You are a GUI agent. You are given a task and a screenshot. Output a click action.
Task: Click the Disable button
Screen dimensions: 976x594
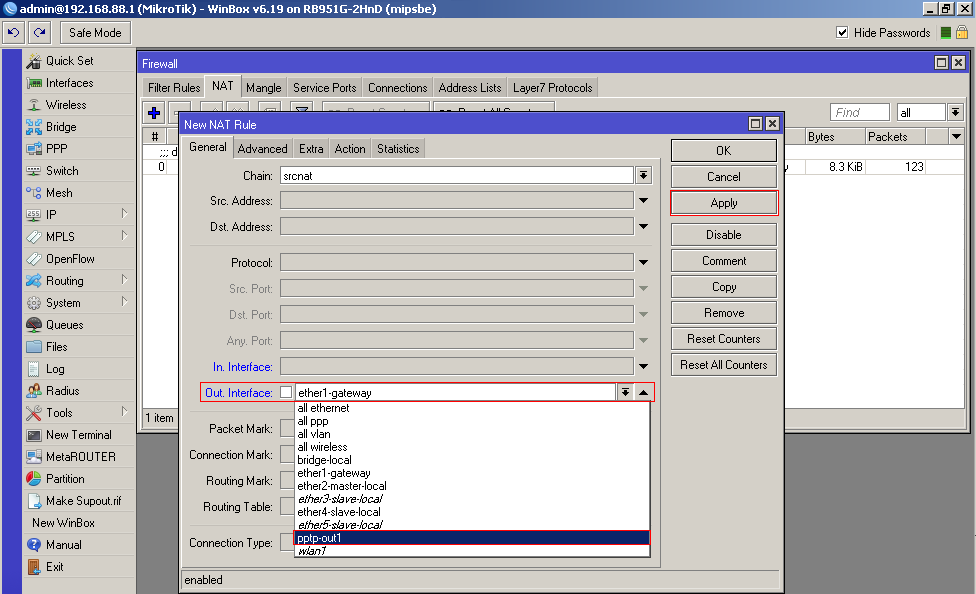pyautogui.click(x=724, y=235)
